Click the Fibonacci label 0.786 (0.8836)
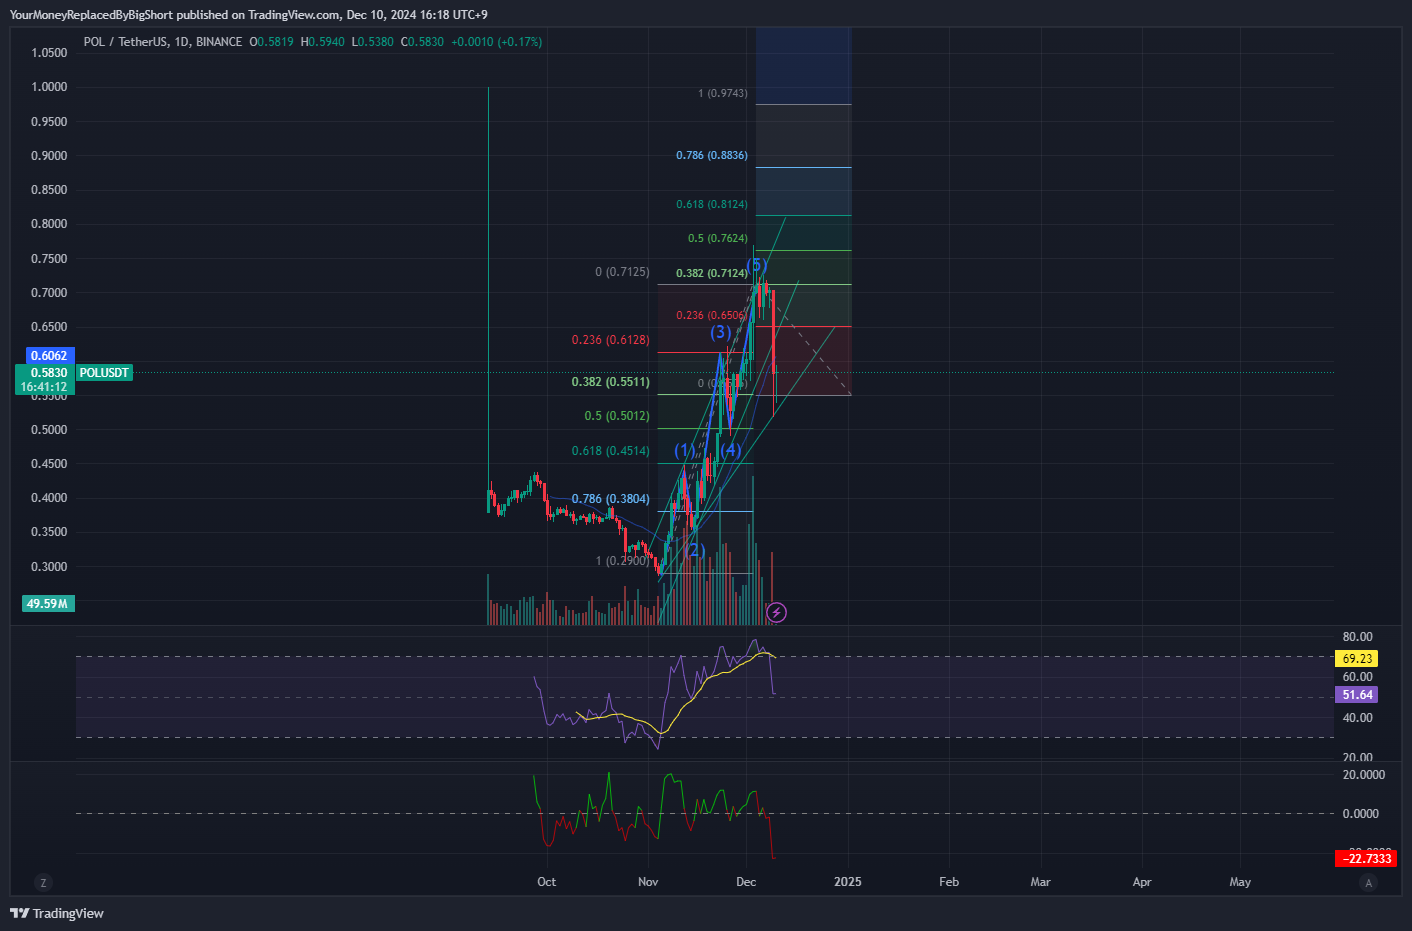Viewport: 1412px width, 931px height. 711,155
